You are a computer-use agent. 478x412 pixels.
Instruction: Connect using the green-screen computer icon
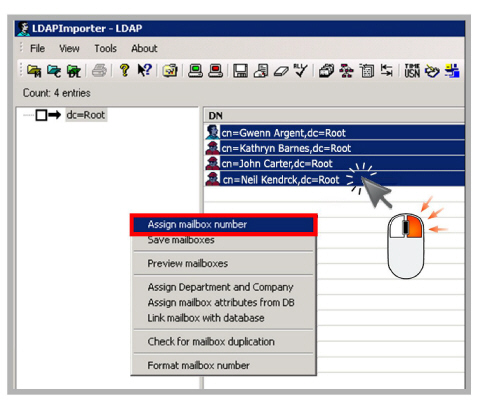(195, 71)
